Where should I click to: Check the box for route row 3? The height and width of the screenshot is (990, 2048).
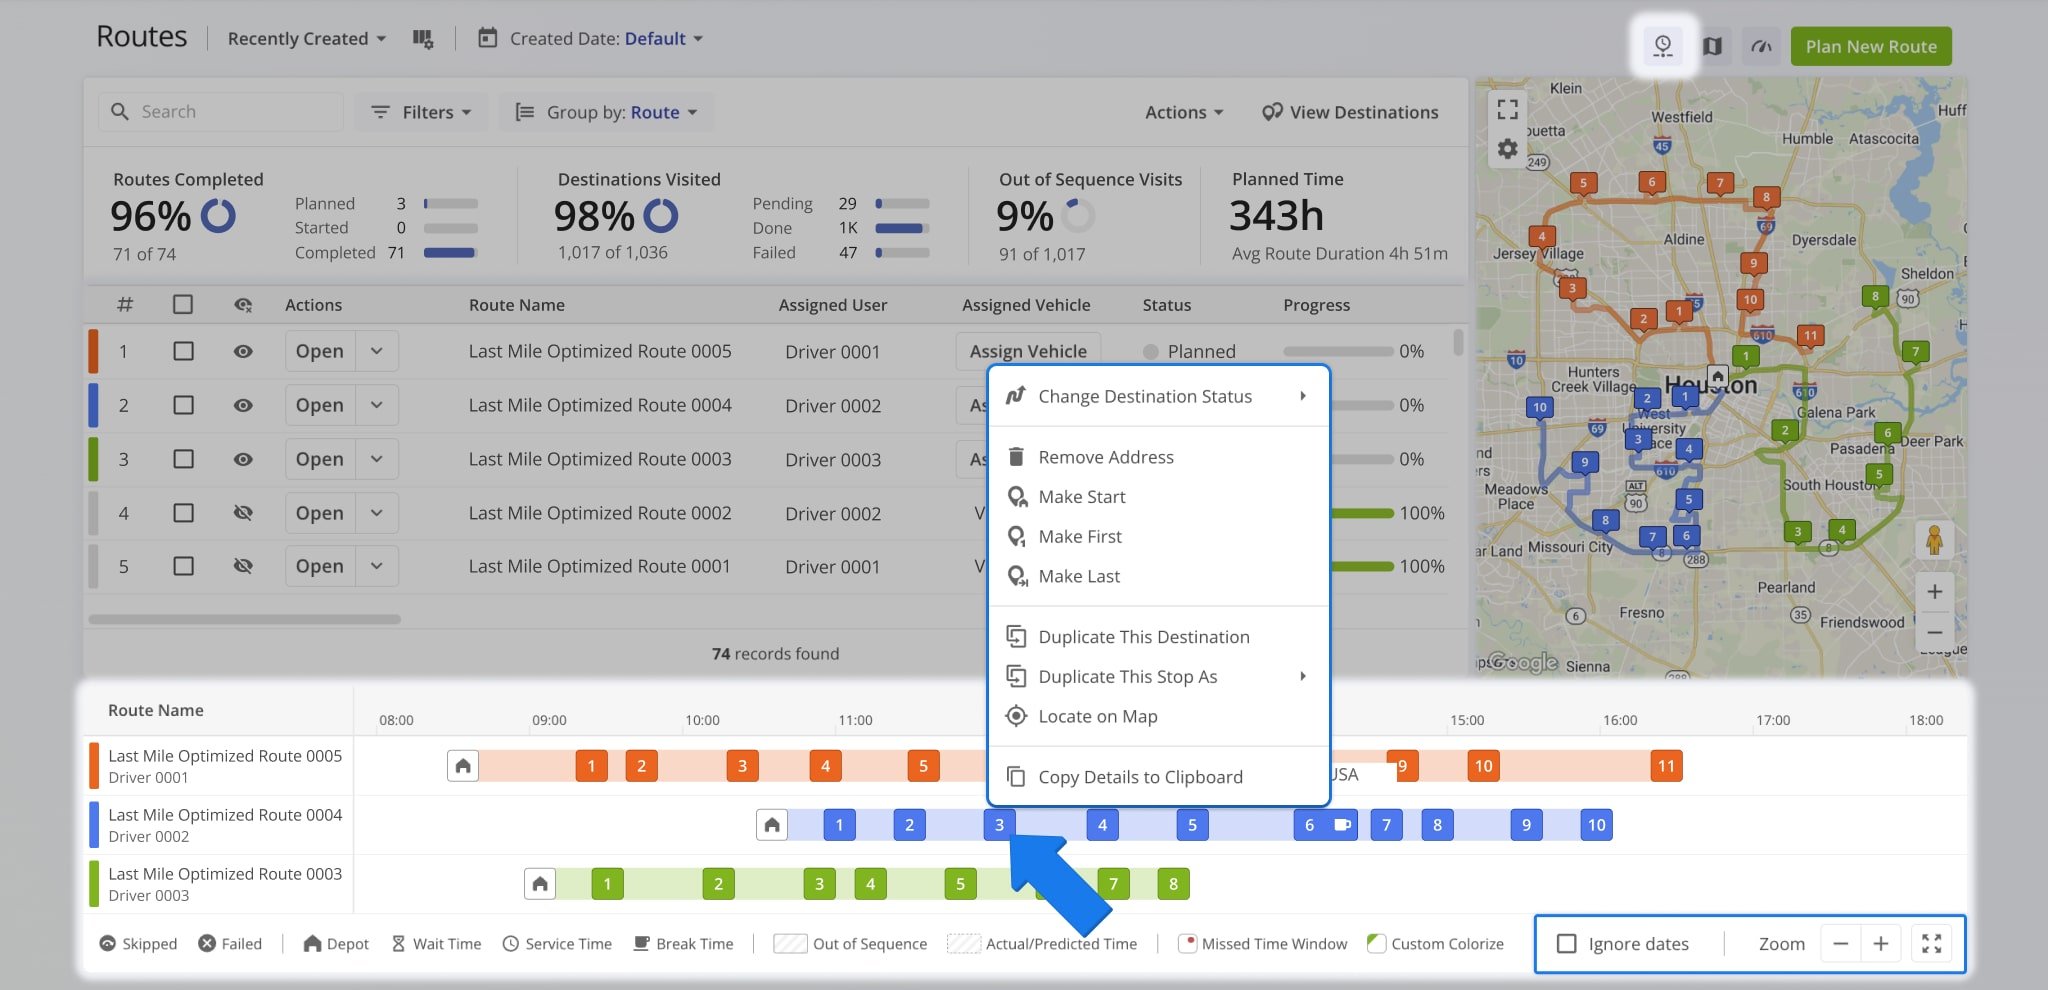[183, 459]
